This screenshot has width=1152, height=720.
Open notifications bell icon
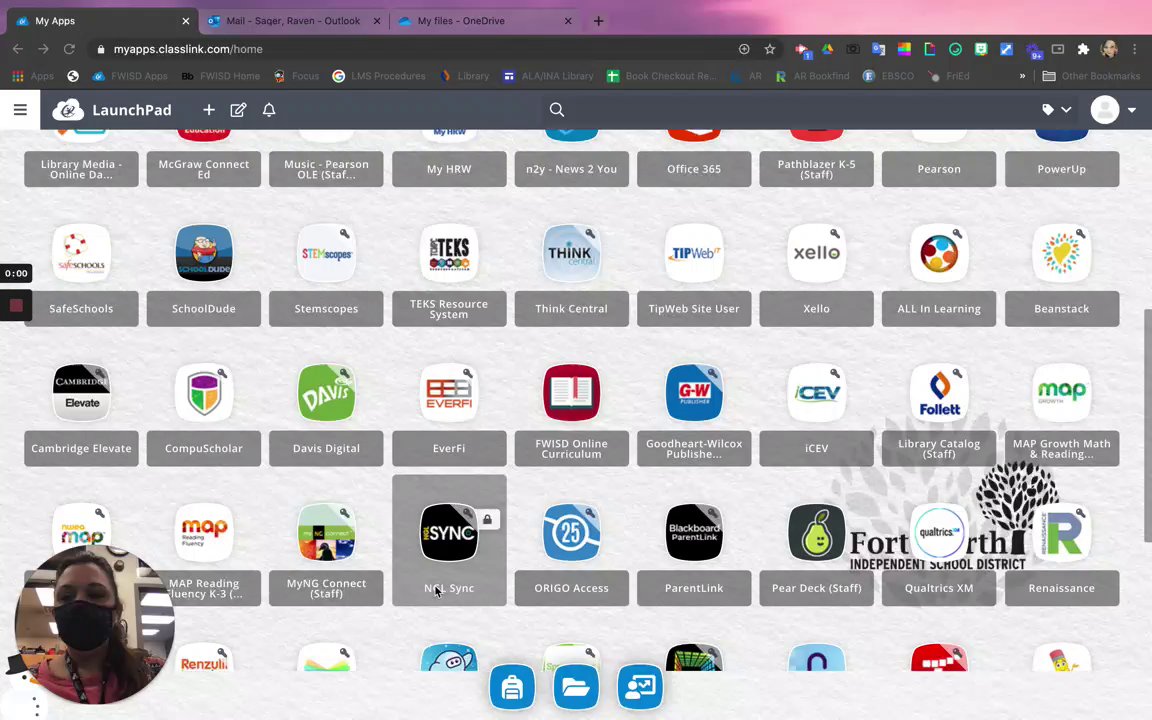coord(269,109)
